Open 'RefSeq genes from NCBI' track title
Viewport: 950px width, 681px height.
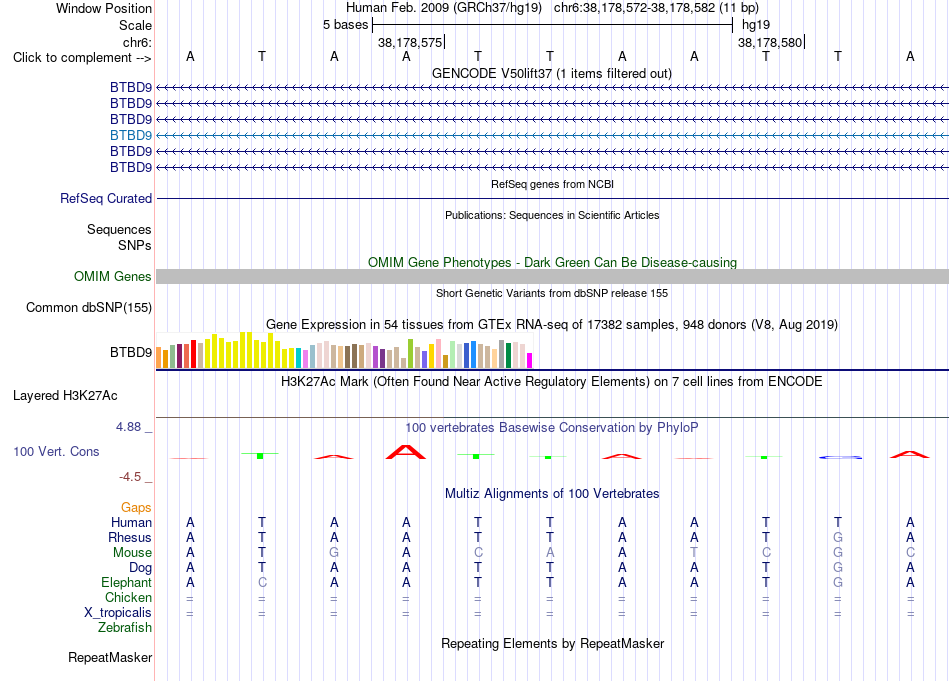553,184
